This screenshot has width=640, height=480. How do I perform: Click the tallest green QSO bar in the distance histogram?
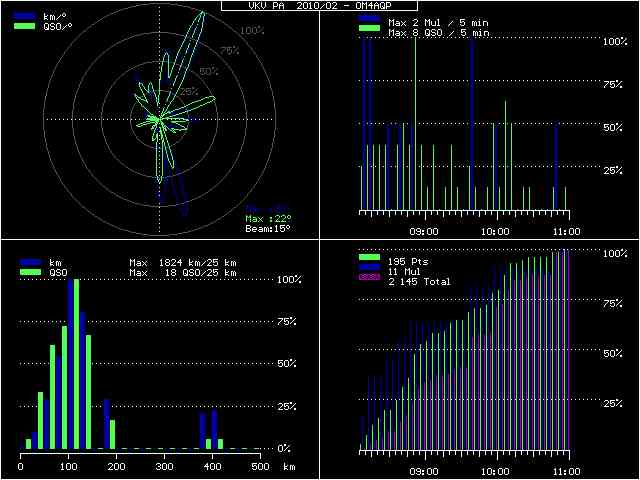click(x=76, y=364)
